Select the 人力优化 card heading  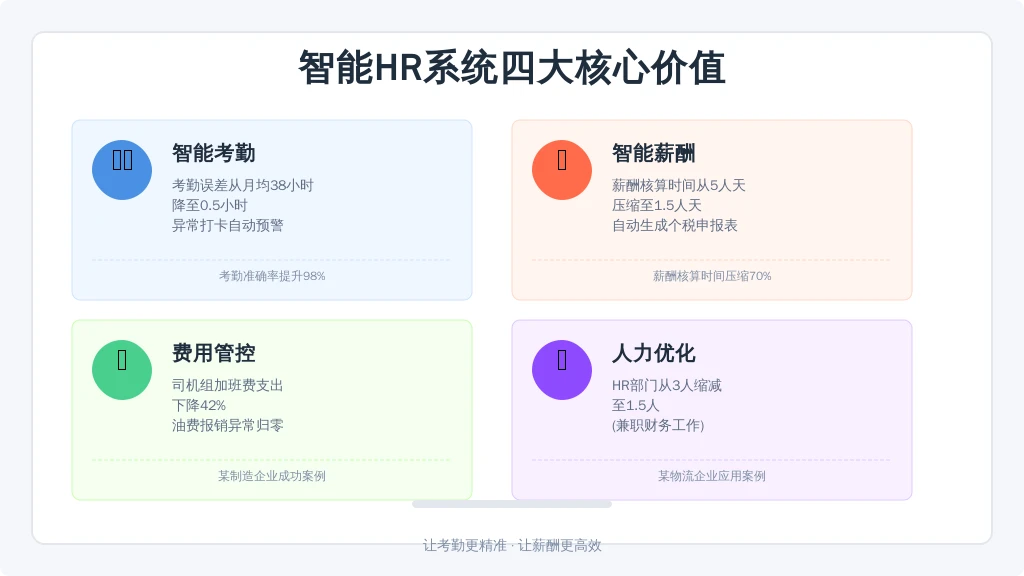(x=654, y=353)
